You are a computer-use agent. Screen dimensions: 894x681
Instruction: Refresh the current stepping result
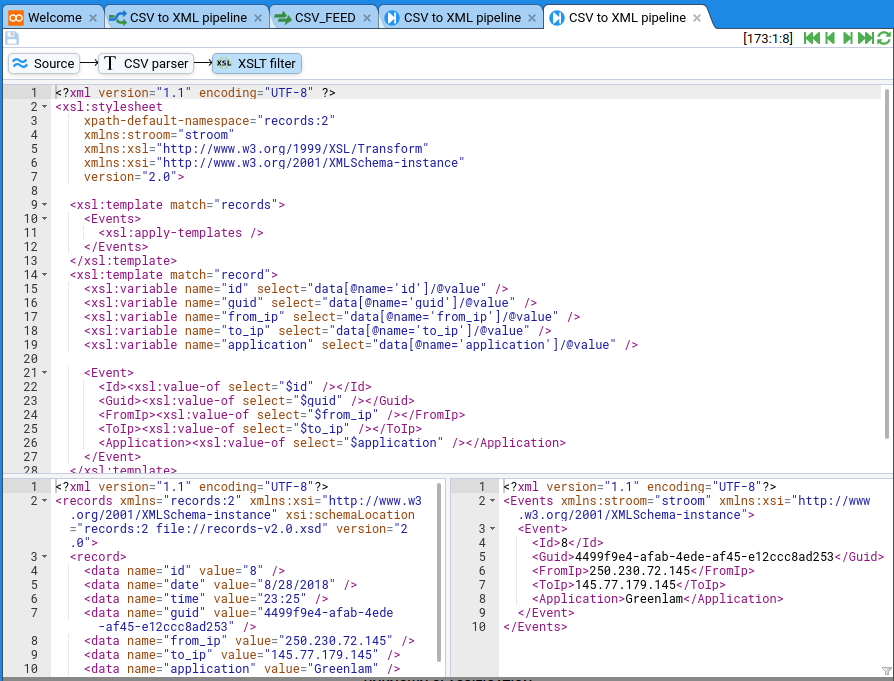pyautogui.click(x=883, y=38)
